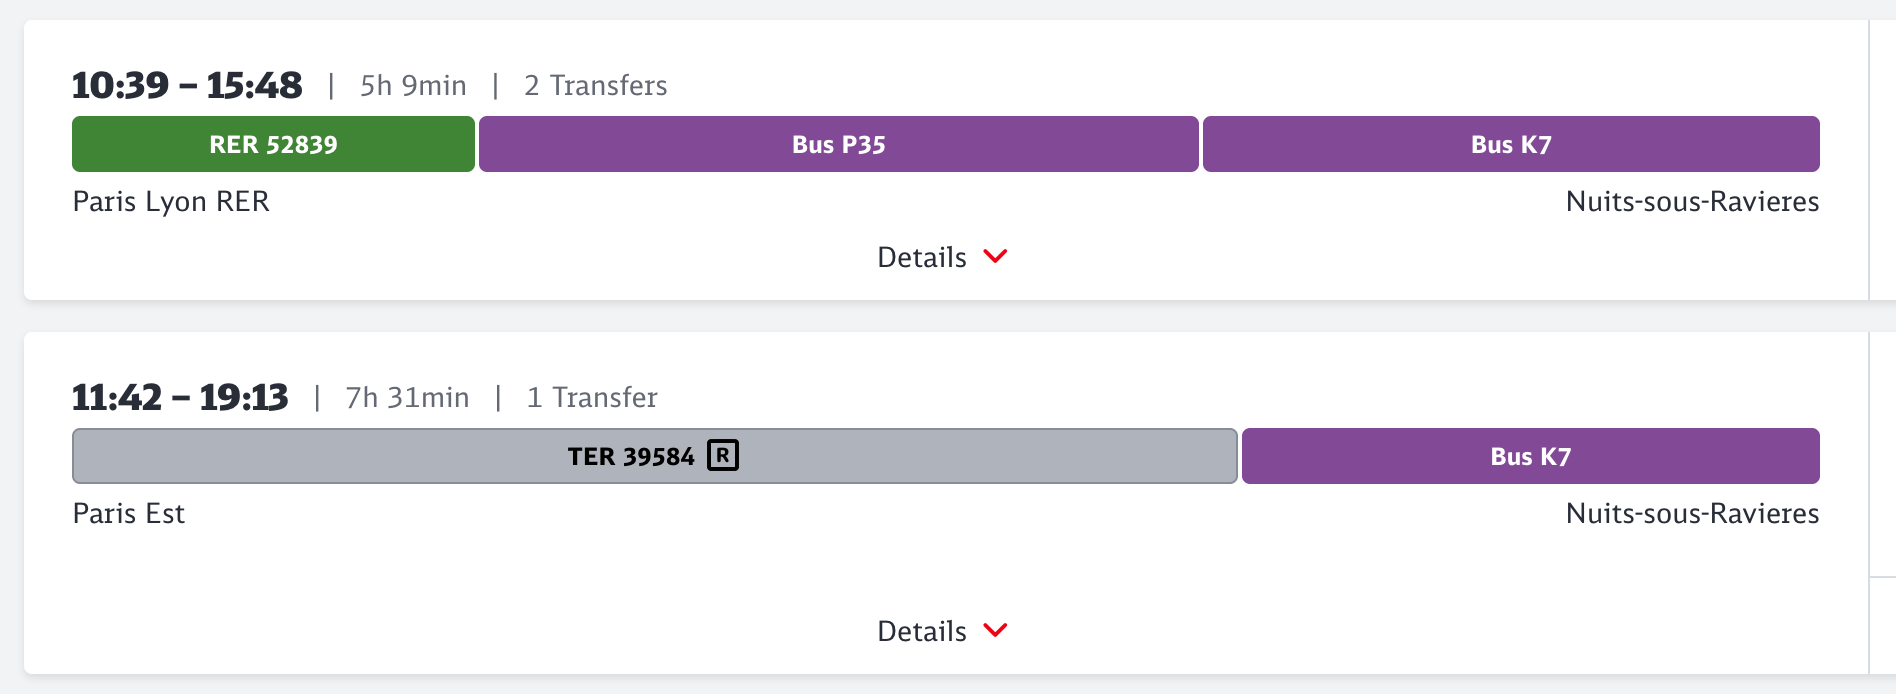The width and height of the screenshot is (1896, 694).
Task: Select the 11:42 – 19:13 time heading
Action: pos(180,397)
